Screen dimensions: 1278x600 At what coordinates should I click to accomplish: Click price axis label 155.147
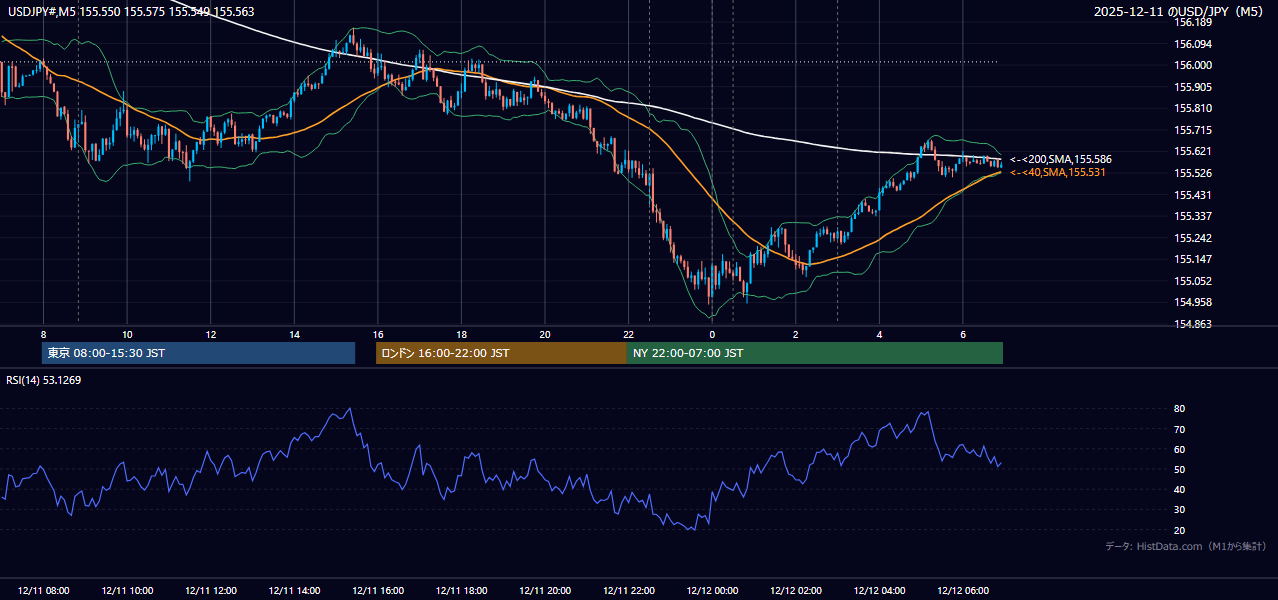coord(1193,259)
